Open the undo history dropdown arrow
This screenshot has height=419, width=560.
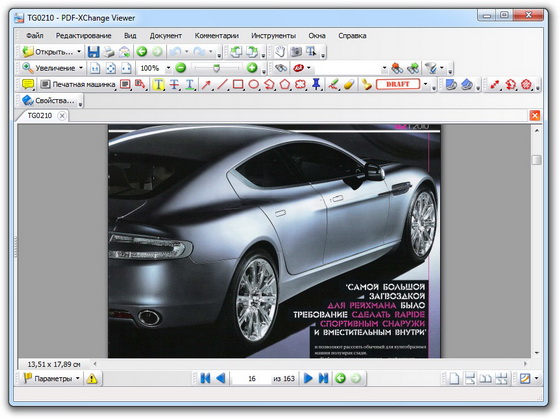point(186,52)
